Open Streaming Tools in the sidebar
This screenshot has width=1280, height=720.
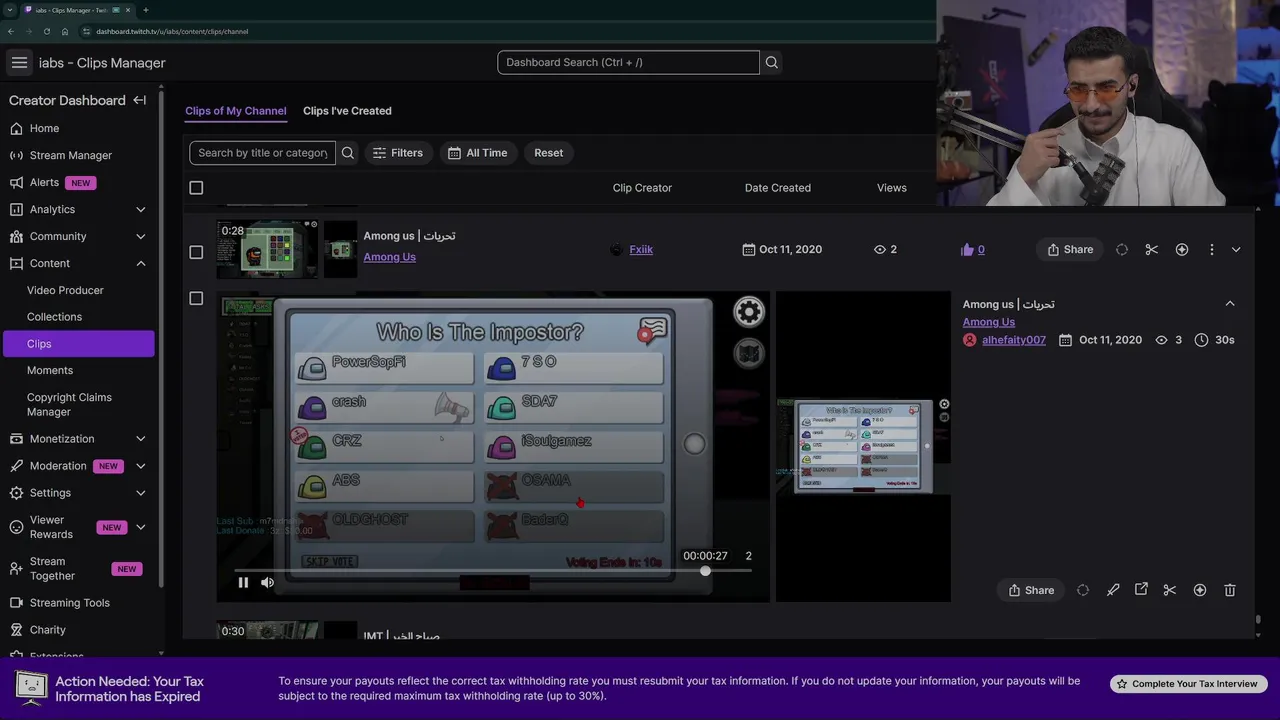click(69, 602)
